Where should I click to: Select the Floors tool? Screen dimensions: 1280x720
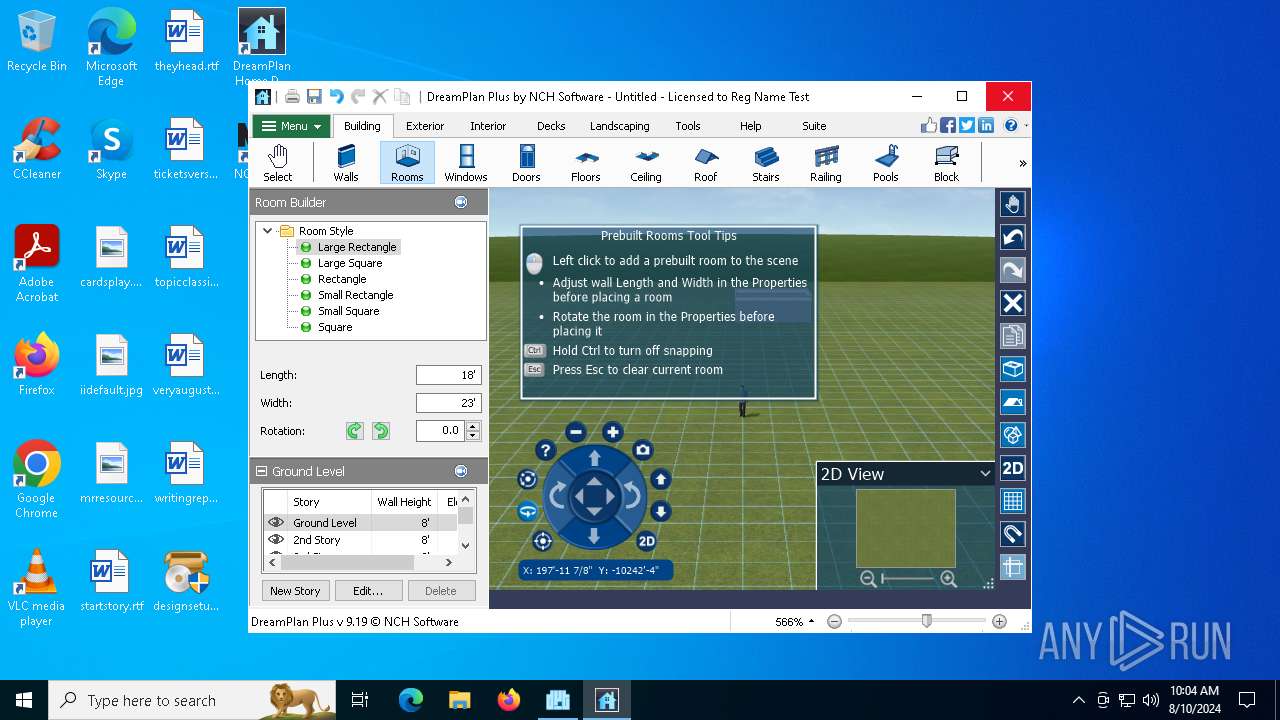[x=586, y=163]
